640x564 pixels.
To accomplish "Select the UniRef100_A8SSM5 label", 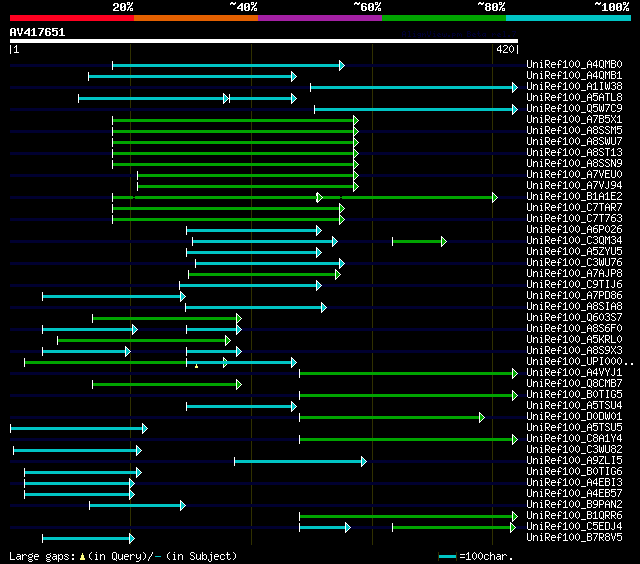I will click(x=574, y=131).
